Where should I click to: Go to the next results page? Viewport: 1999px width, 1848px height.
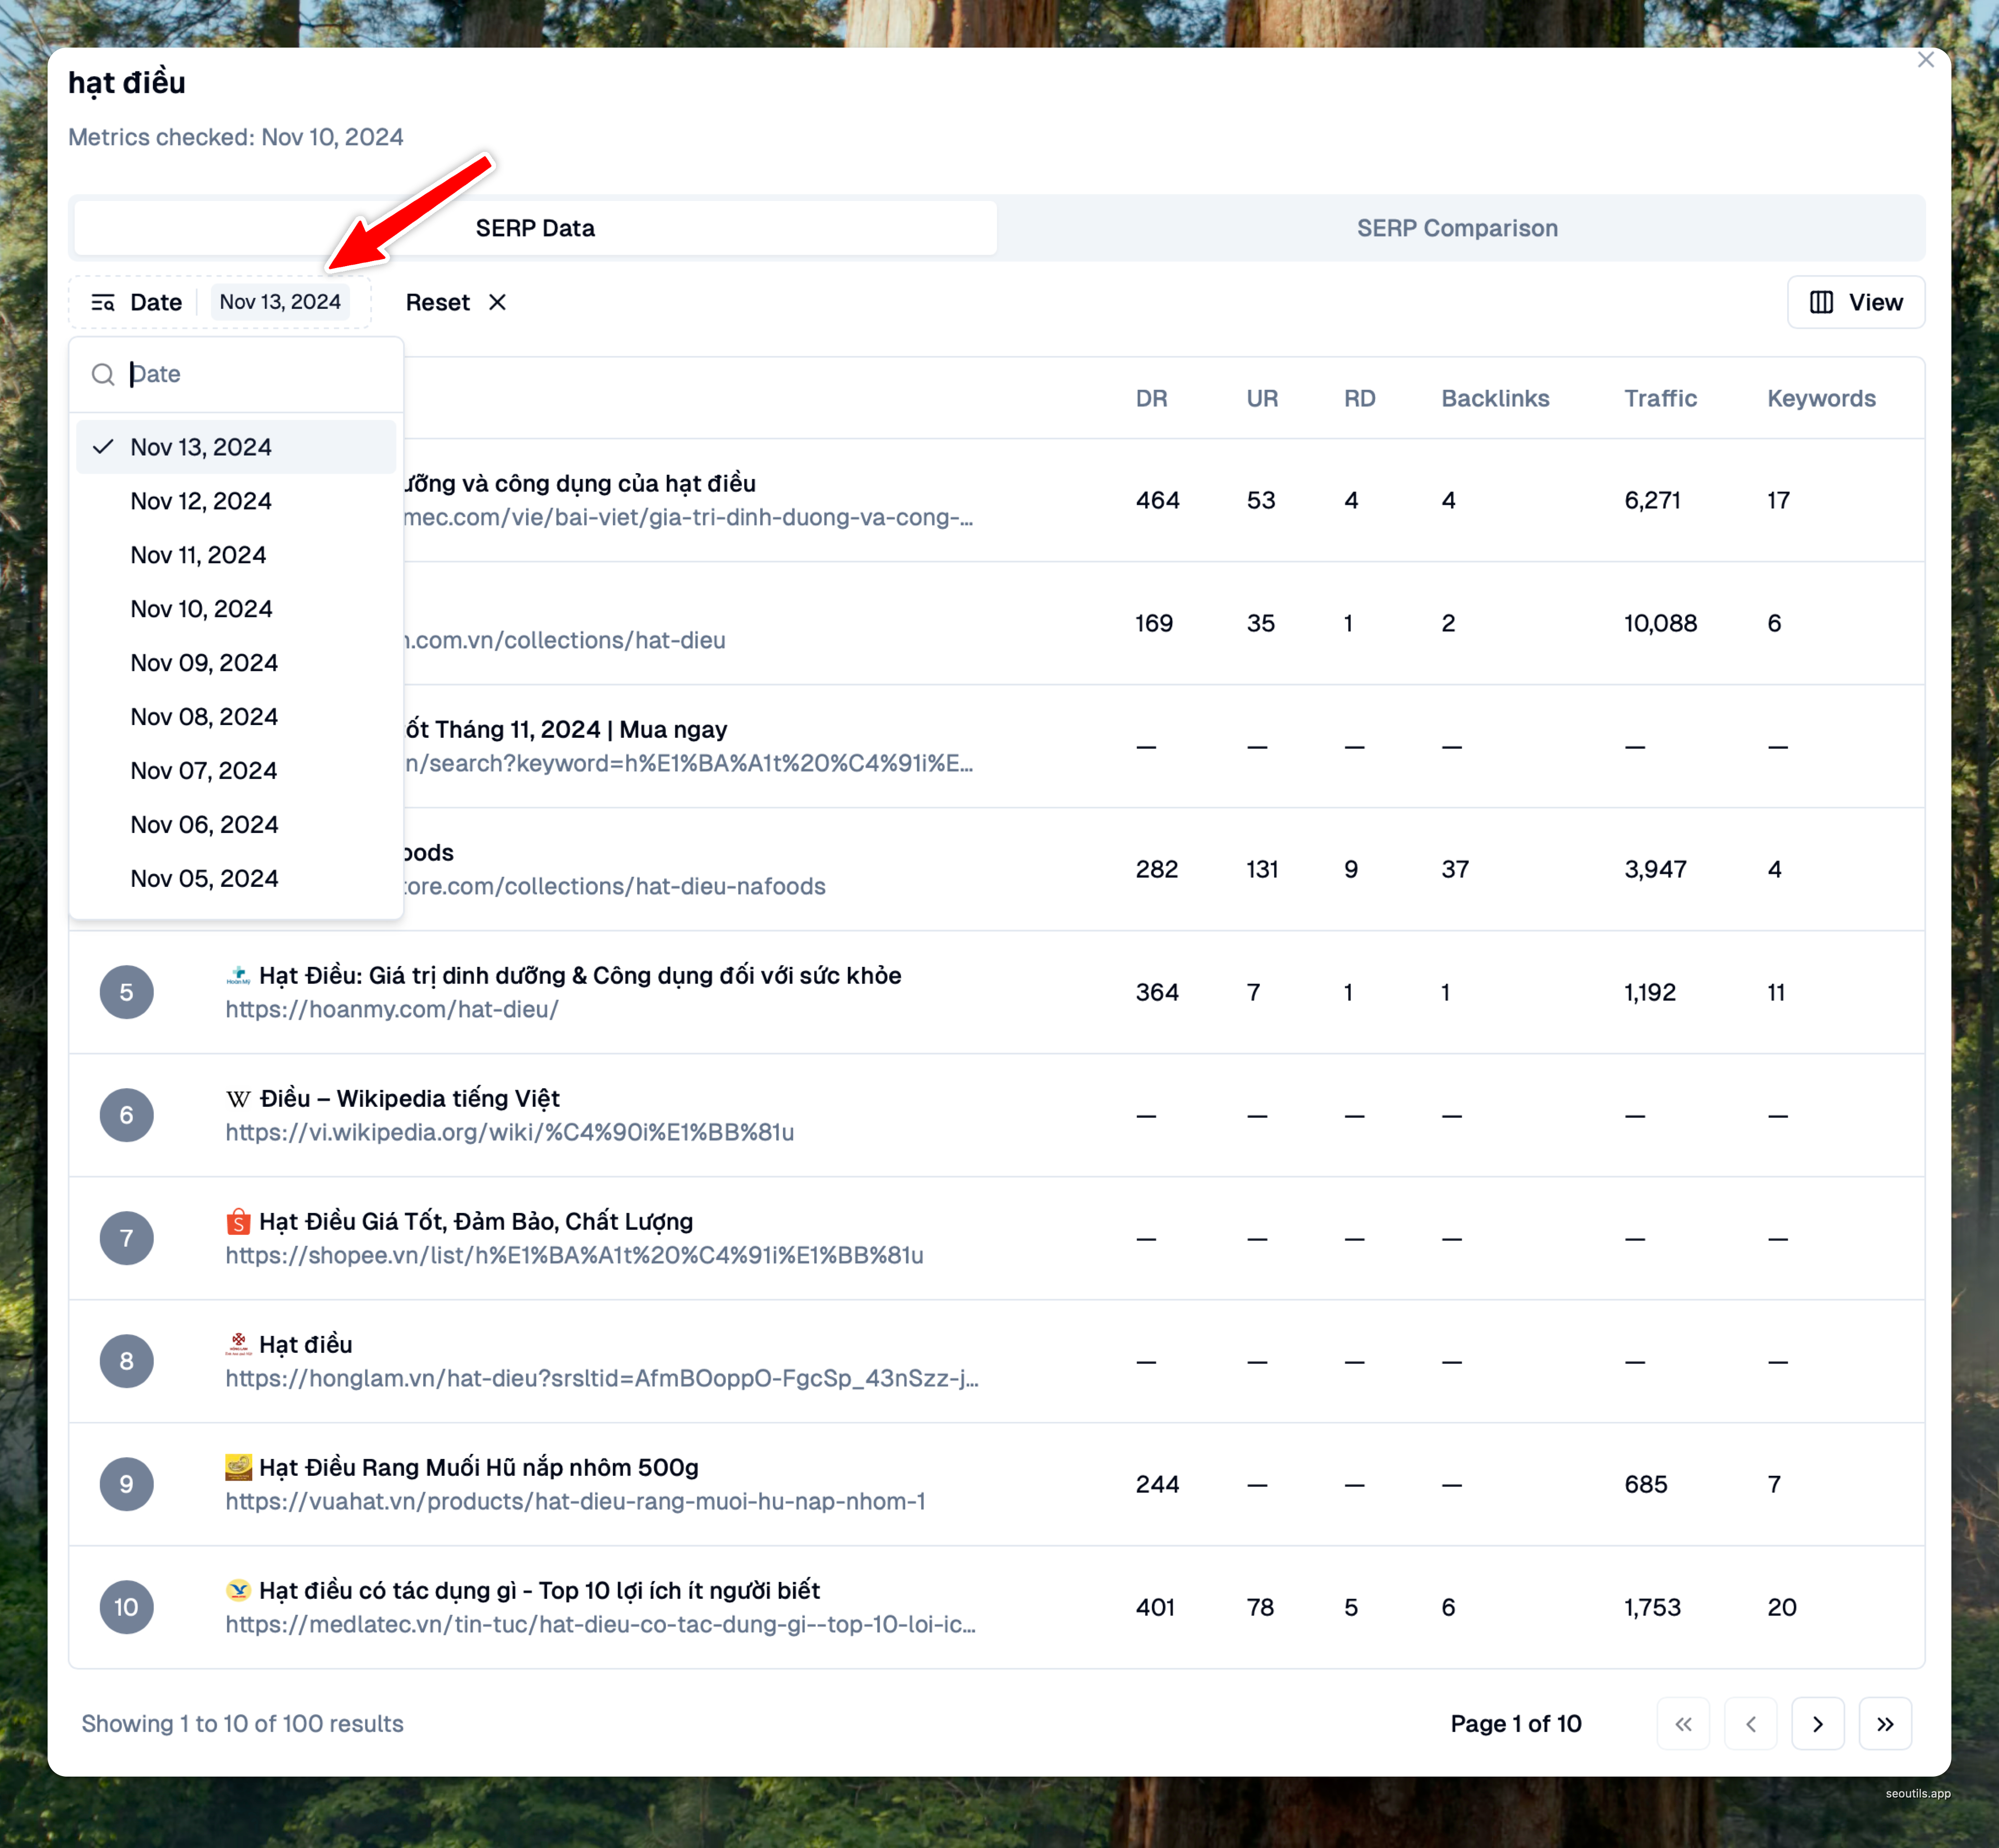point(1817,1723)
